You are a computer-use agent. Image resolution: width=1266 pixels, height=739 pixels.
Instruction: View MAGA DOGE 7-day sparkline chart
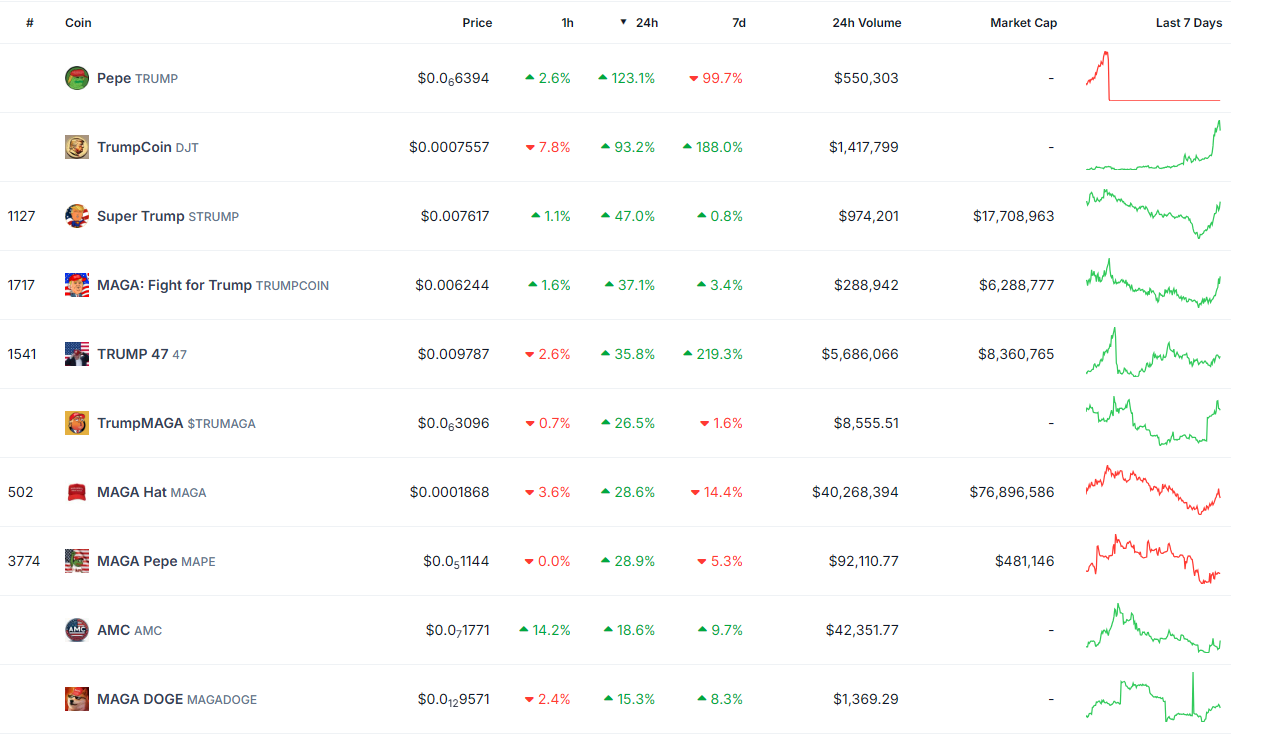pyautogui.click(x=1153, y=697)
